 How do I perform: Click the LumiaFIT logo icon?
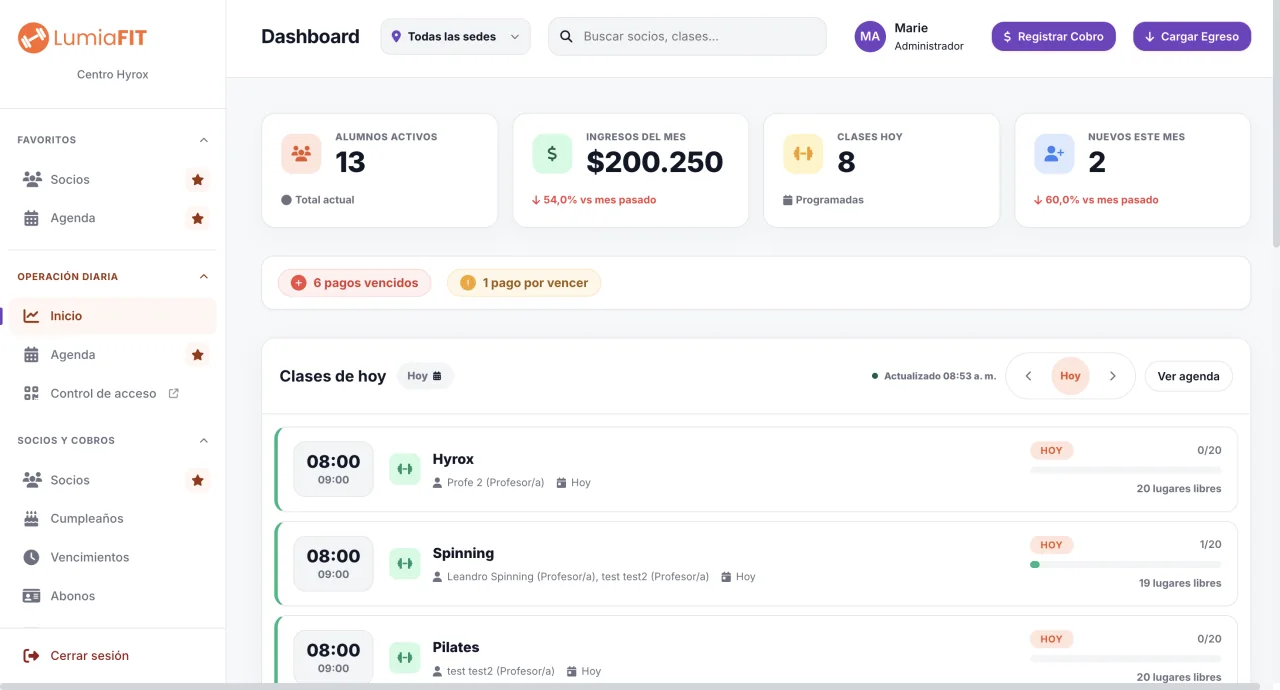(x=33, y=38)
